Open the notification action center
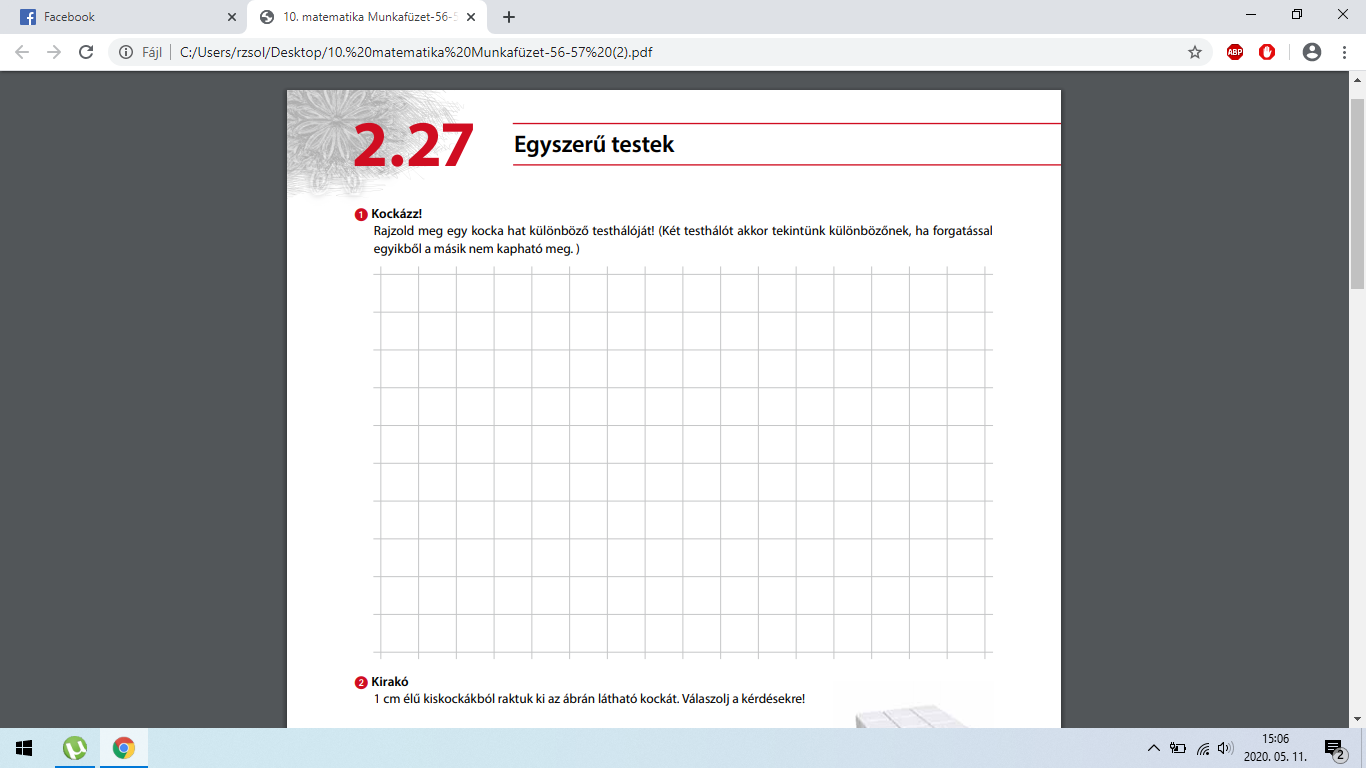Image resolution: width=1366 pixels, height=768 pixels. [x=1335, y=748]
